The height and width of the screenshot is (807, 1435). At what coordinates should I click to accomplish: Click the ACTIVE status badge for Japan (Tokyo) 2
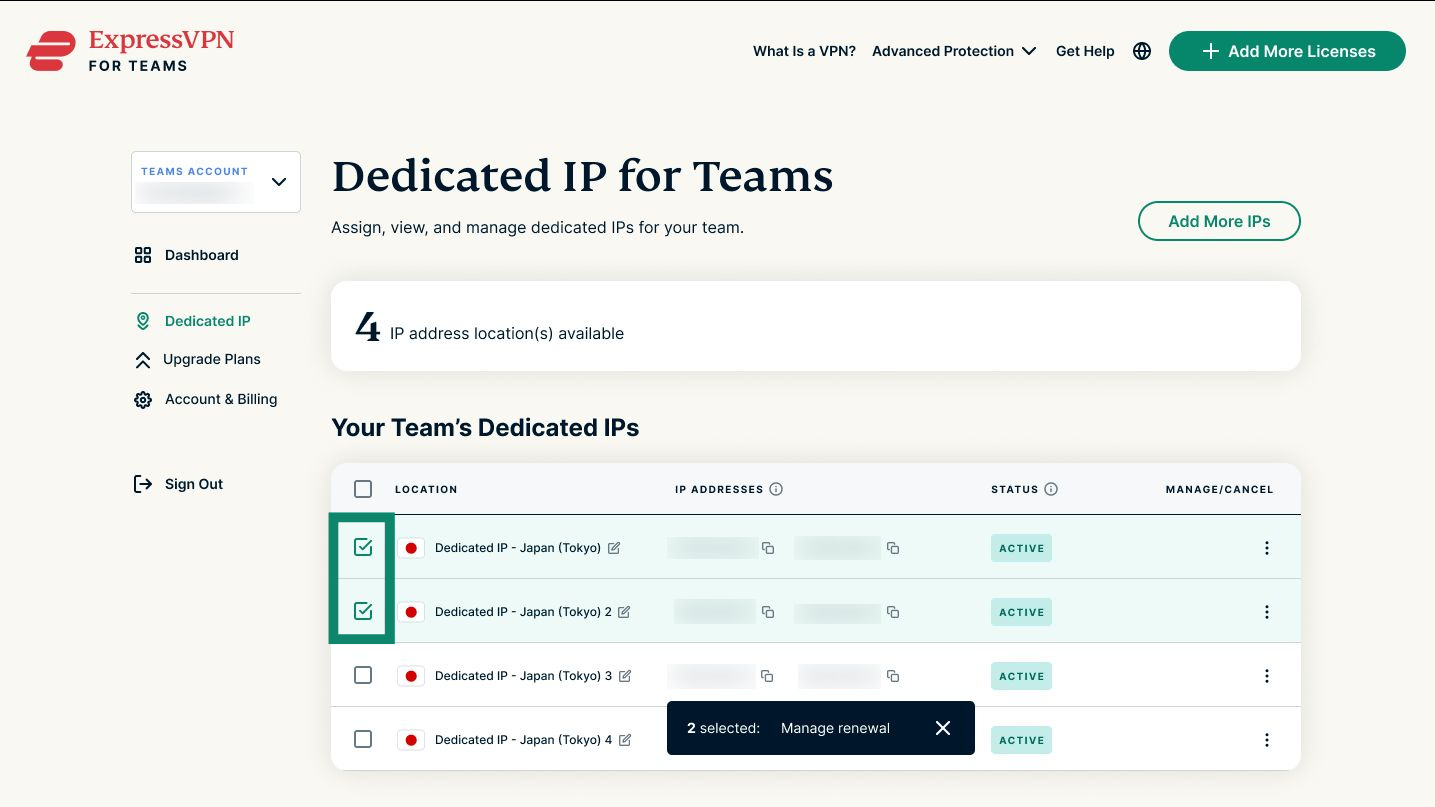pyautogui.click(x=1021, y=612)
